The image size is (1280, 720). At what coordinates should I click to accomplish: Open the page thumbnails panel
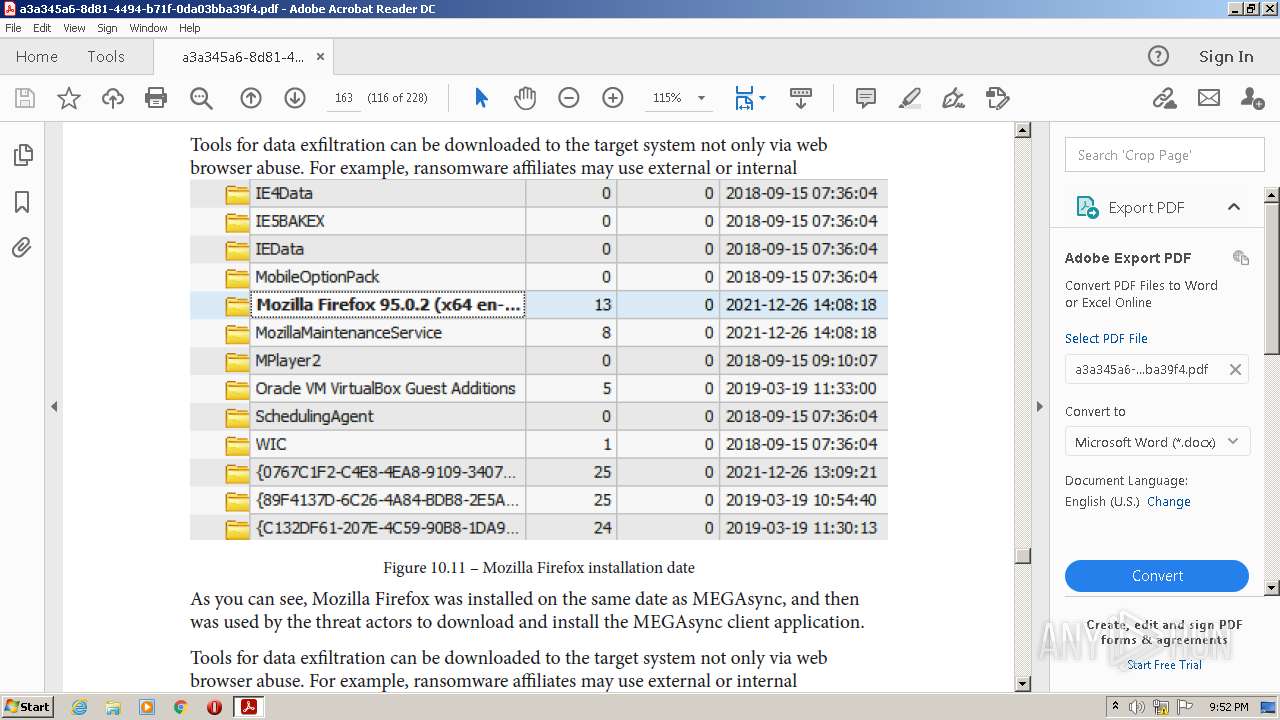(x=22, y=155)
